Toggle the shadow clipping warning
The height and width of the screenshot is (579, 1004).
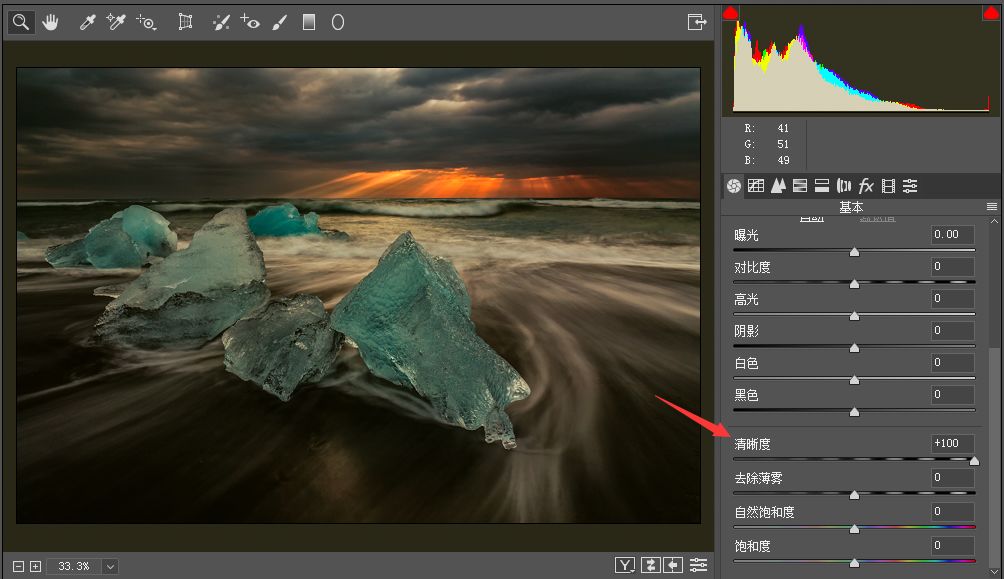[x=730, y=13]
